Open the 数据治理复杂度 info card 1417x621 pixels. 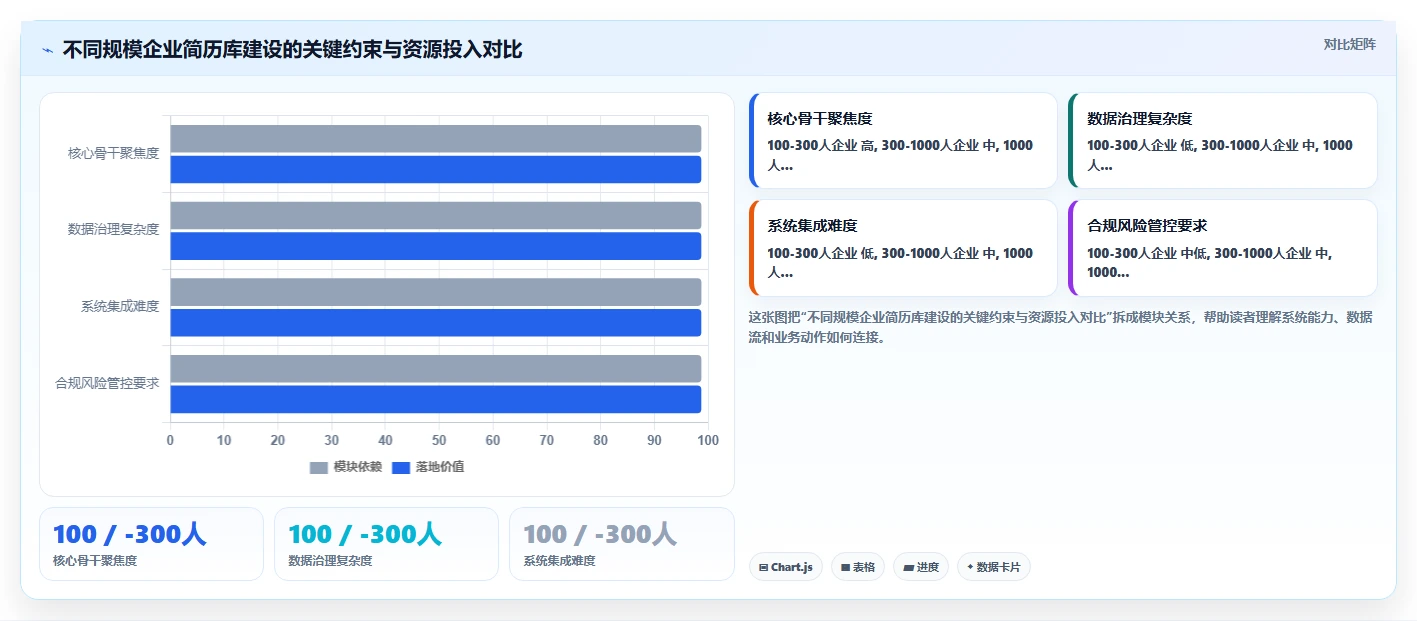point(1223,141)
